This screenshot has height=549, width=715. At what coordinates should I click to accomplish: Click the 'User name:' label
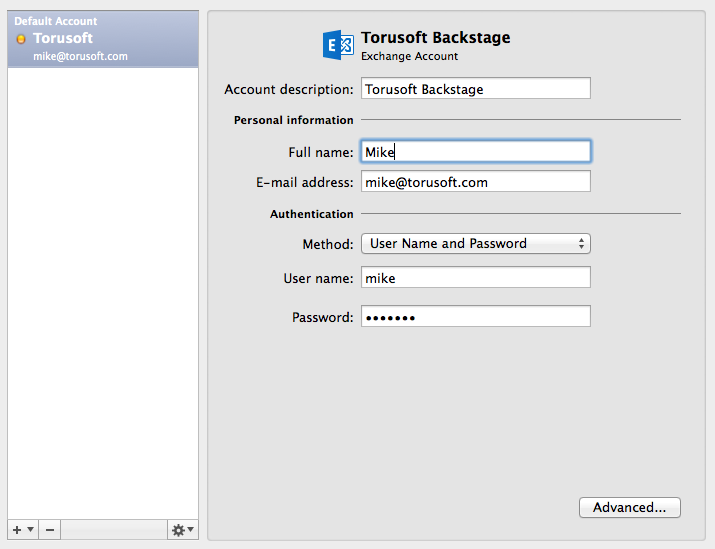tap(318, 278)
